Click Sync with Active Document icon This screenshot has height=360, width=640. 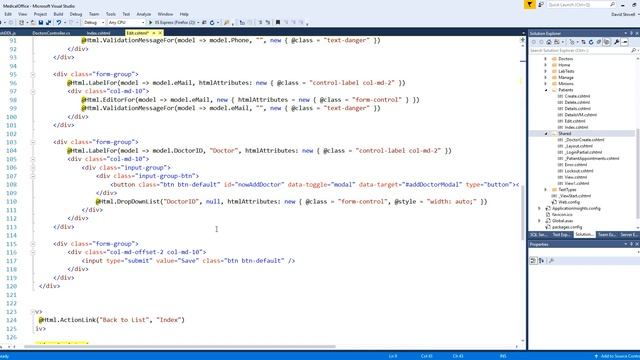pos(583,42)
